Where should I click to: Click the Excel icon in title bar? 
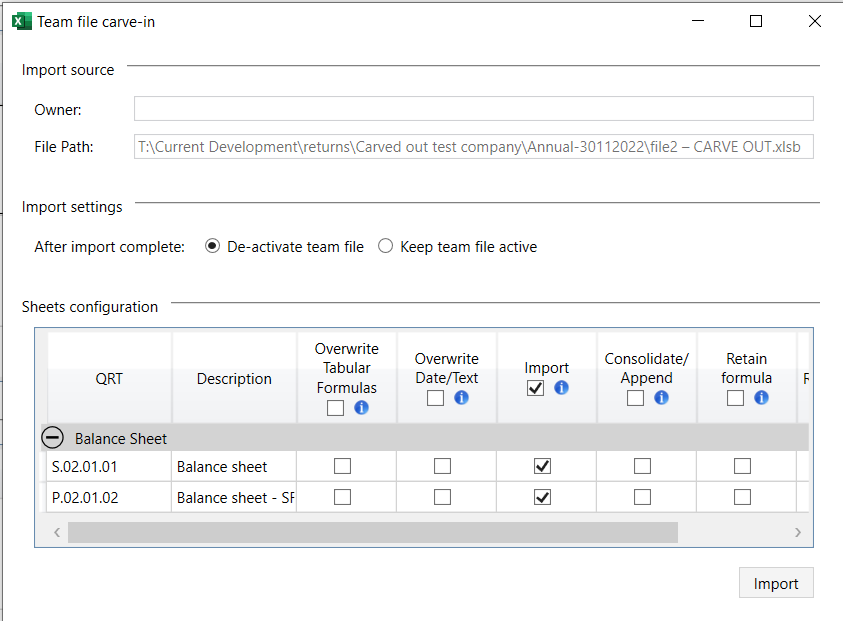point(22,21)
